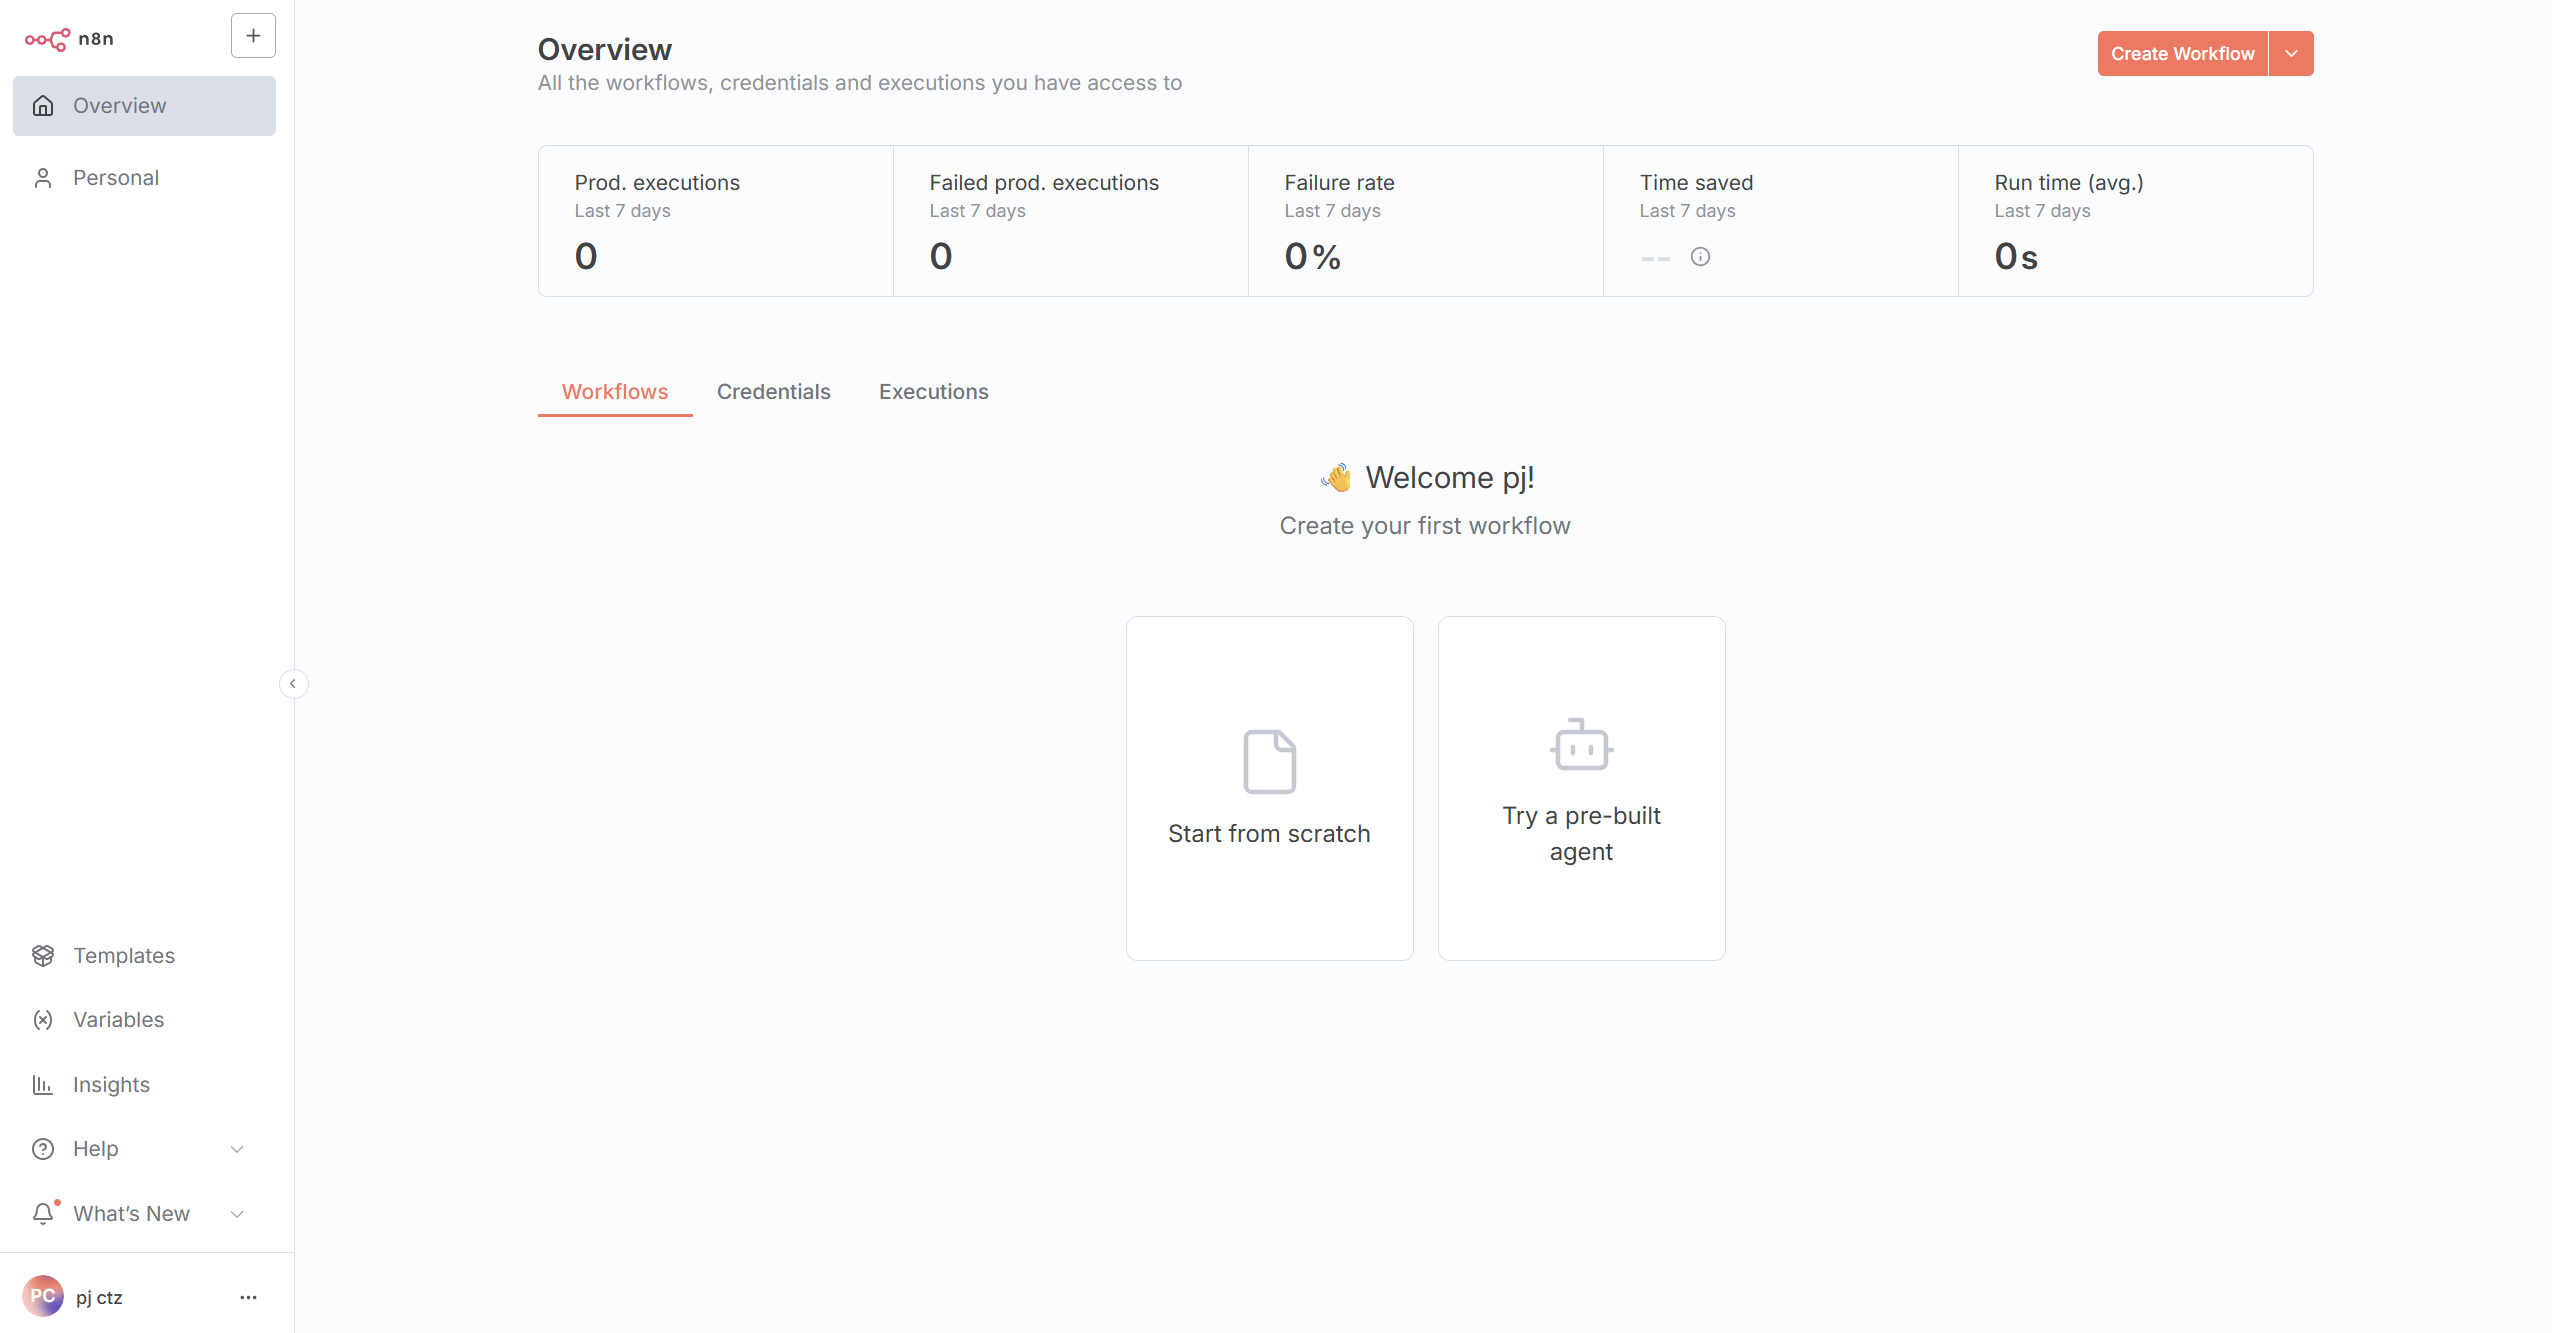The image size is (2552, 1333).
Task: Click the Time saved info icon
Action: point(1700,257)
